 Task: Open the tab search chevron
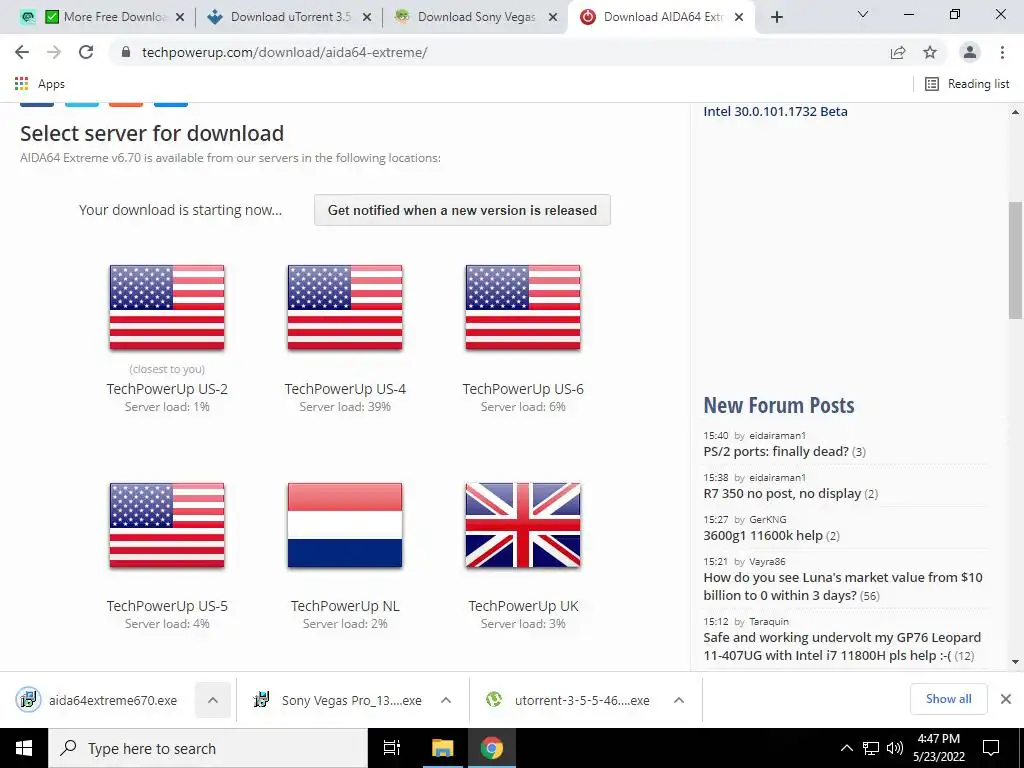[863, 14]
